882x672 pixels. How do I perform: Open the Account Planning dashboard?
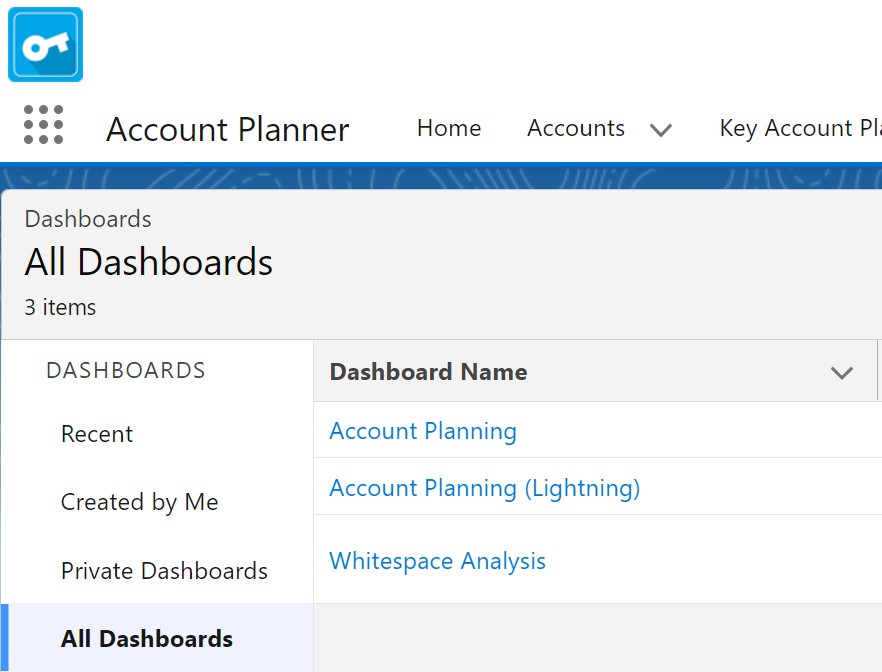tap(423, 431)
